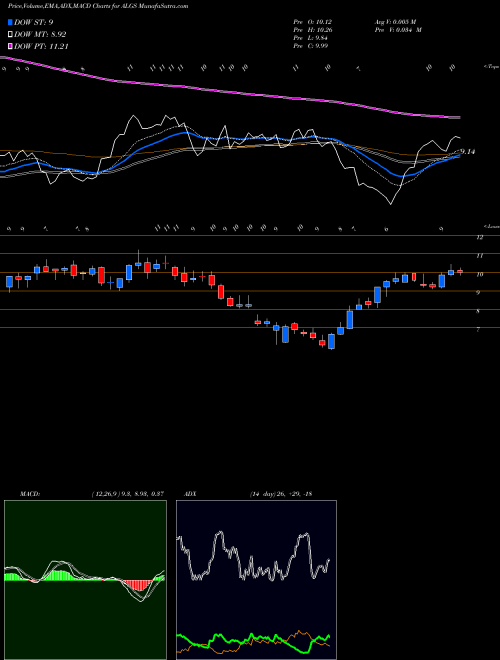Click the 9.14 EMA end label
This screenshot has width=500, height=660.
468,152
